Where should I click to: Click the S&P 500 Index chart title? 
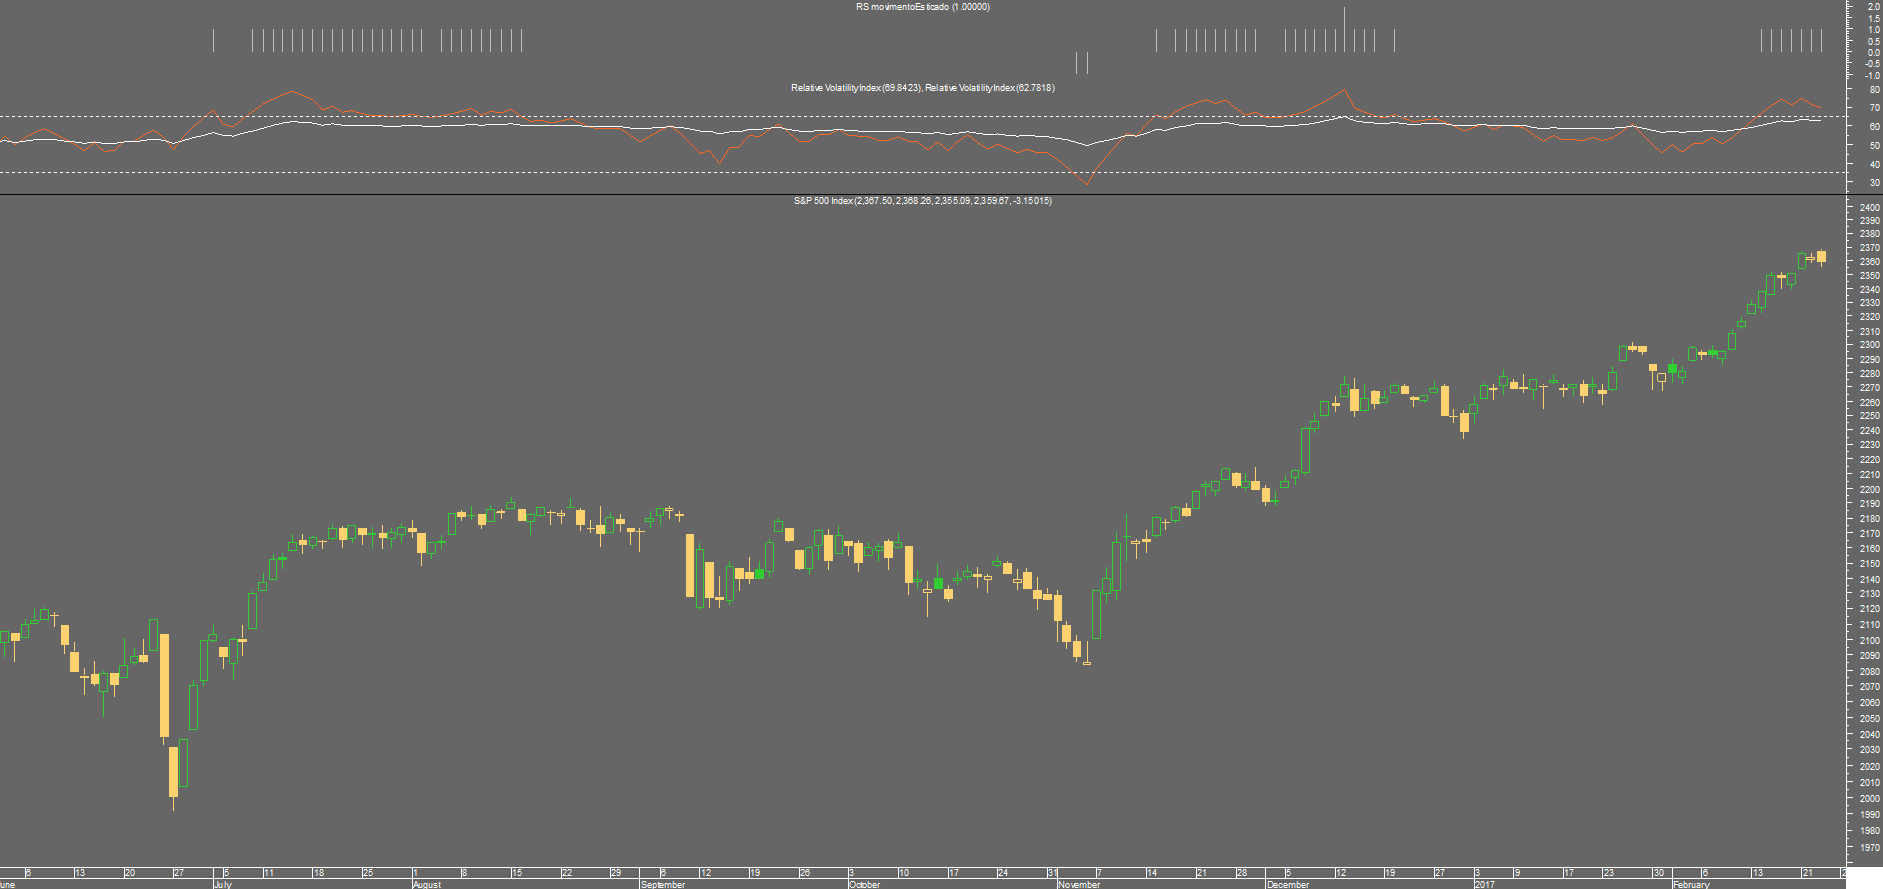pos(922,201)
